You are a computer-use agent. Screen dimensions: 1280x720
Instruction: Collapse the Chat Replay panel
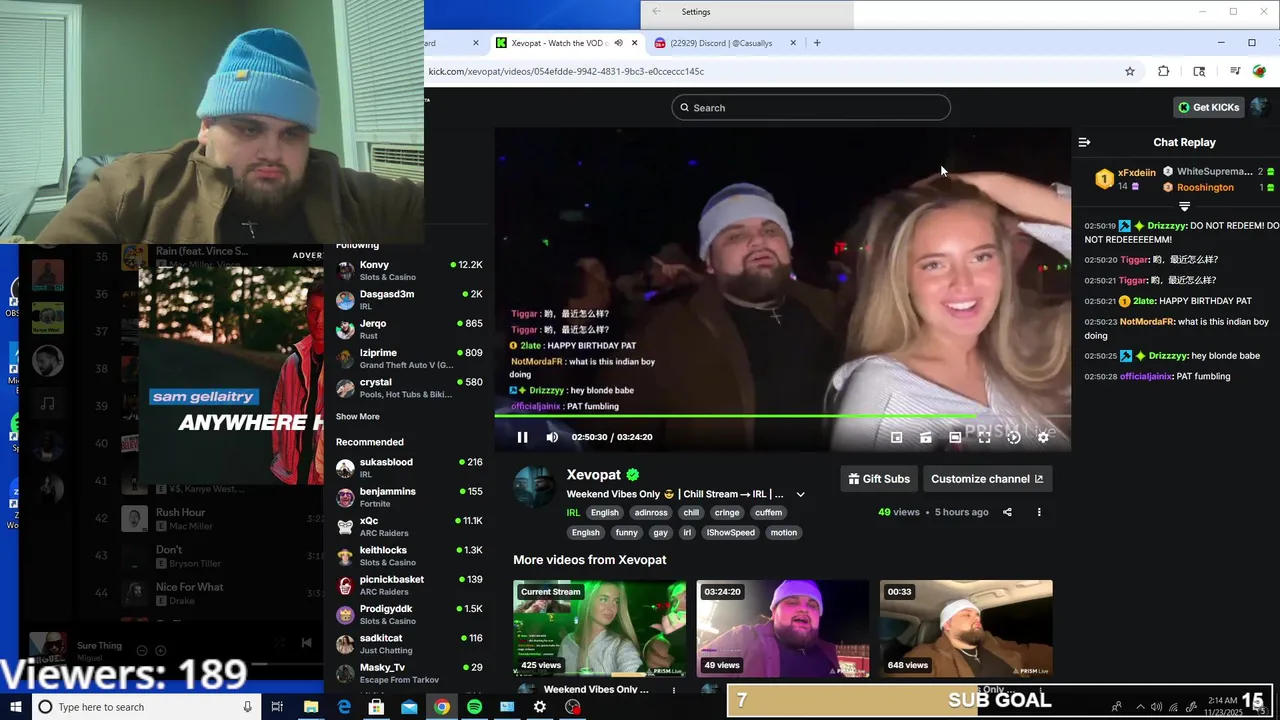click(x=1084, y=142)
